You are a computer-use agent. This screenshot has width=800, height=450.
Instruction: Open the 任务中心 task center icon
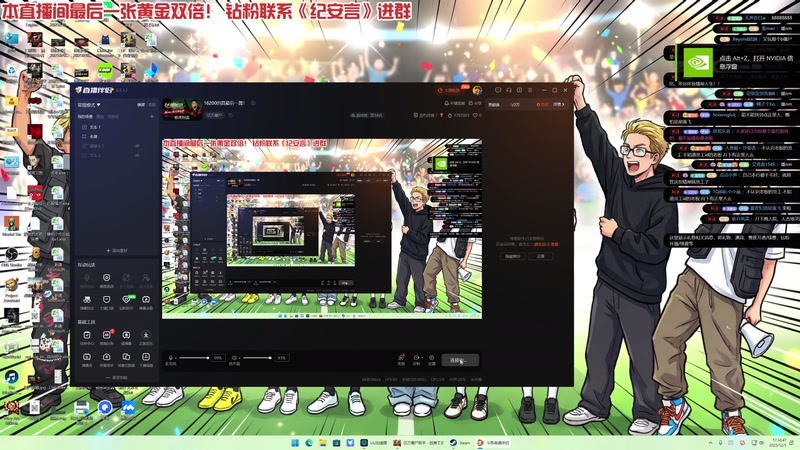pos(87,337)
